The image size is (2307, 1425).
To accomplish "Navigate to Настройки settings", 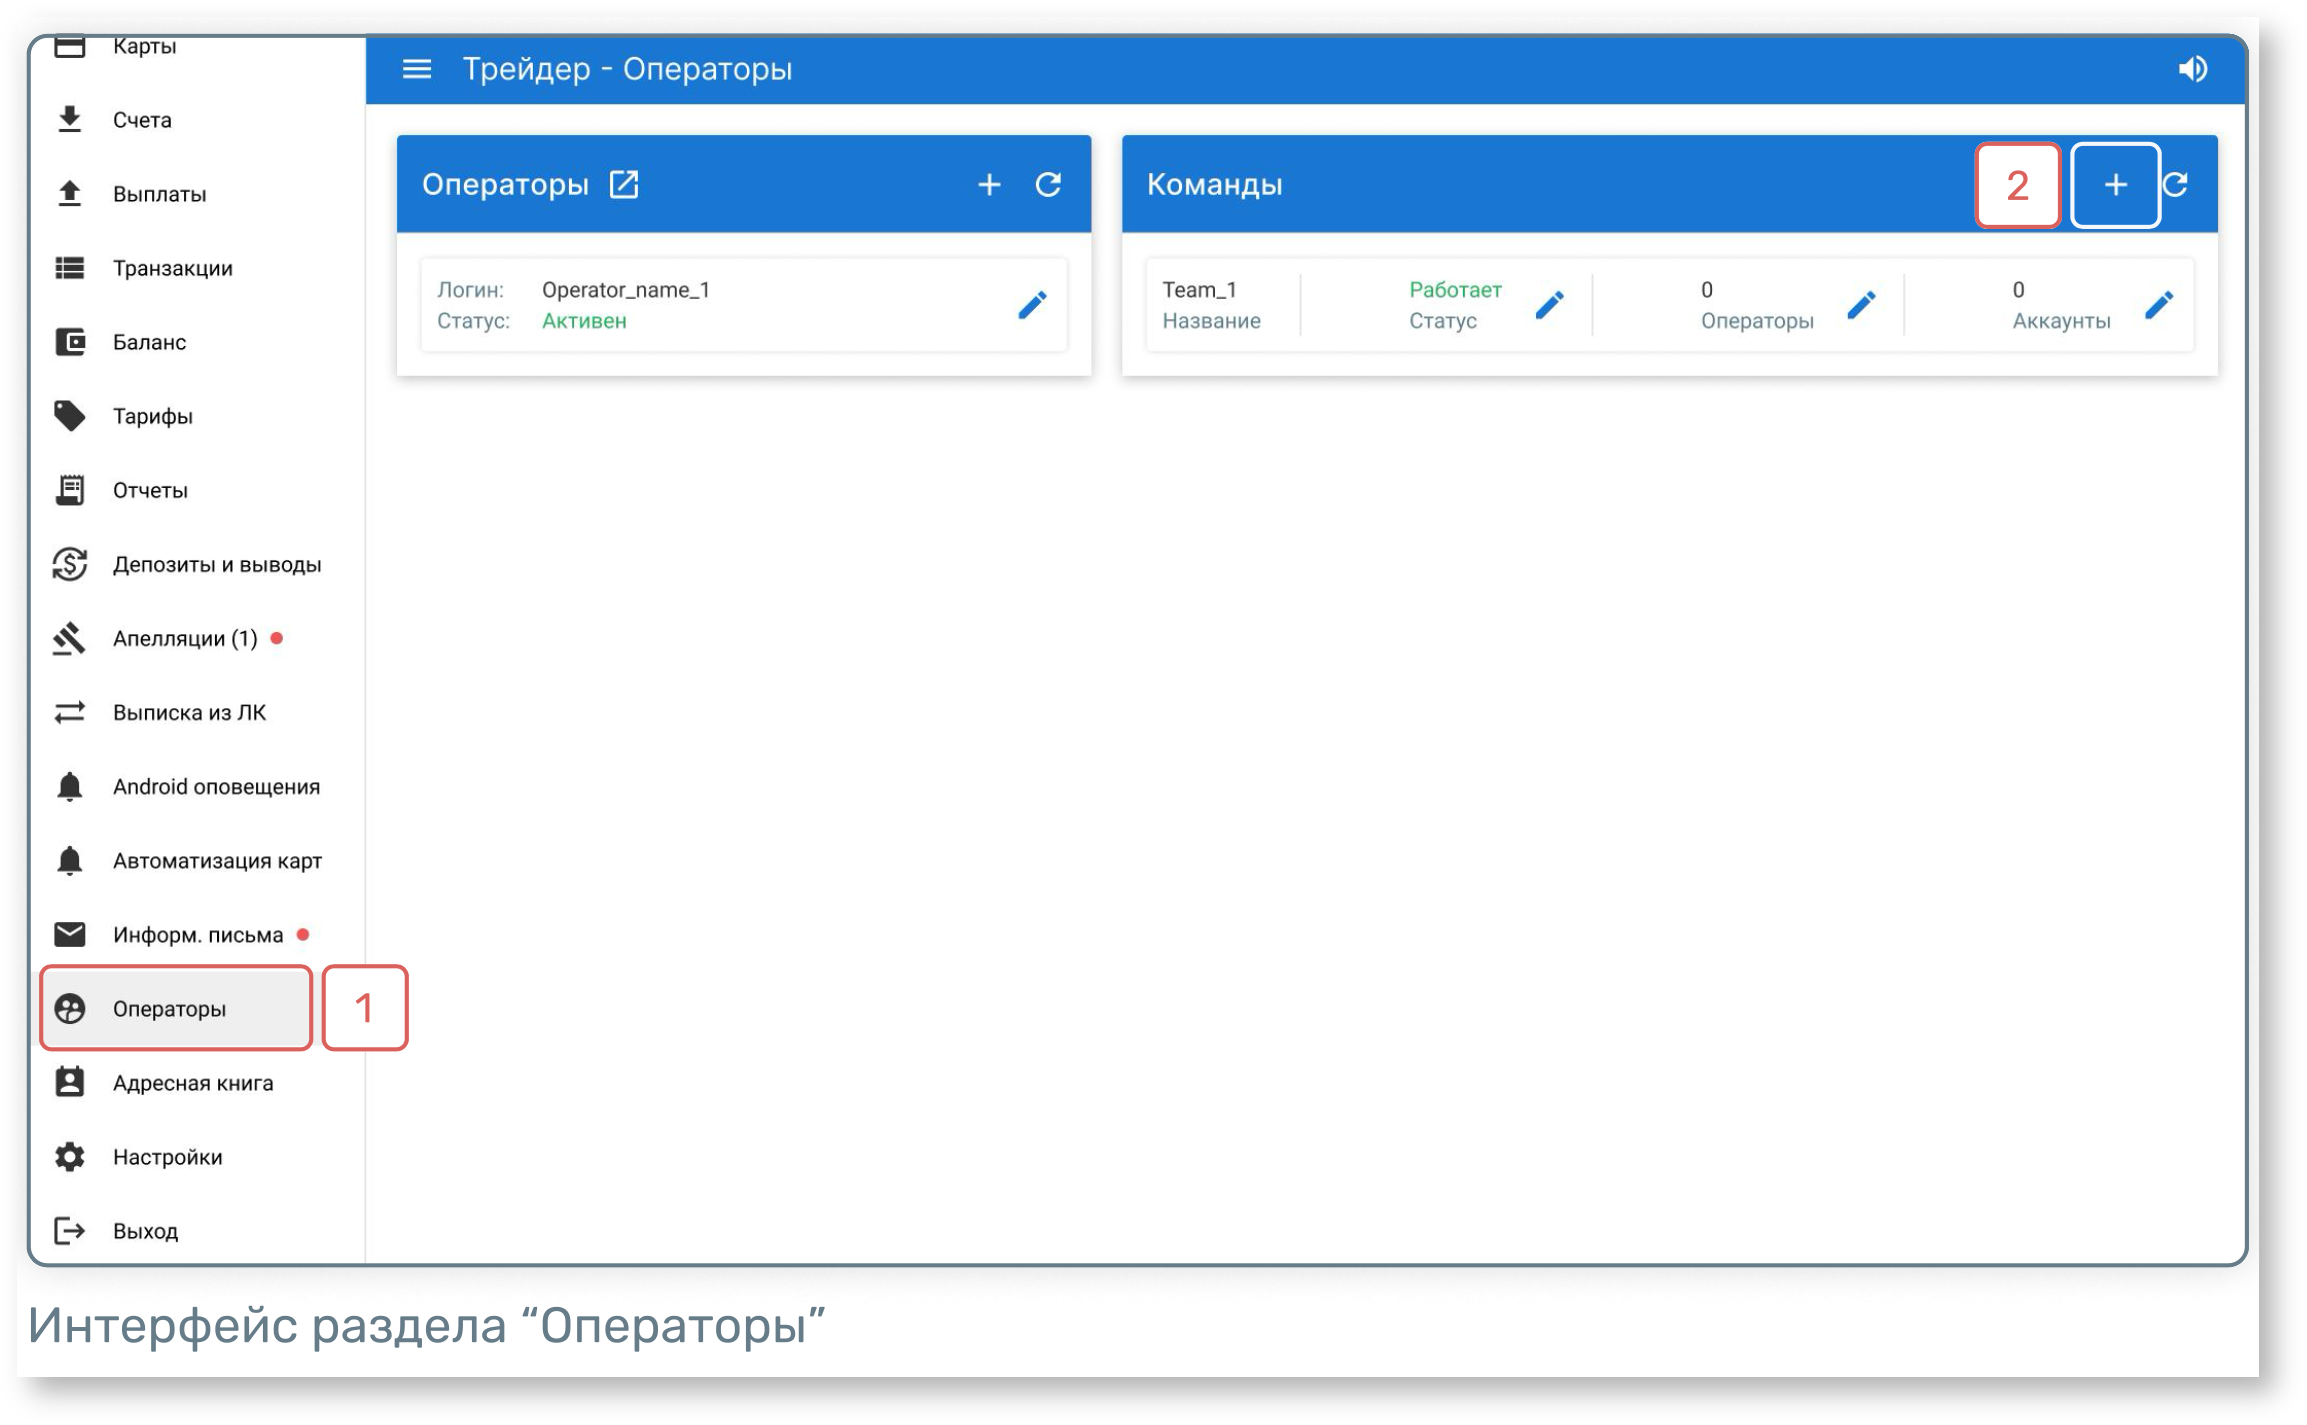I will tap(167, 1157).
